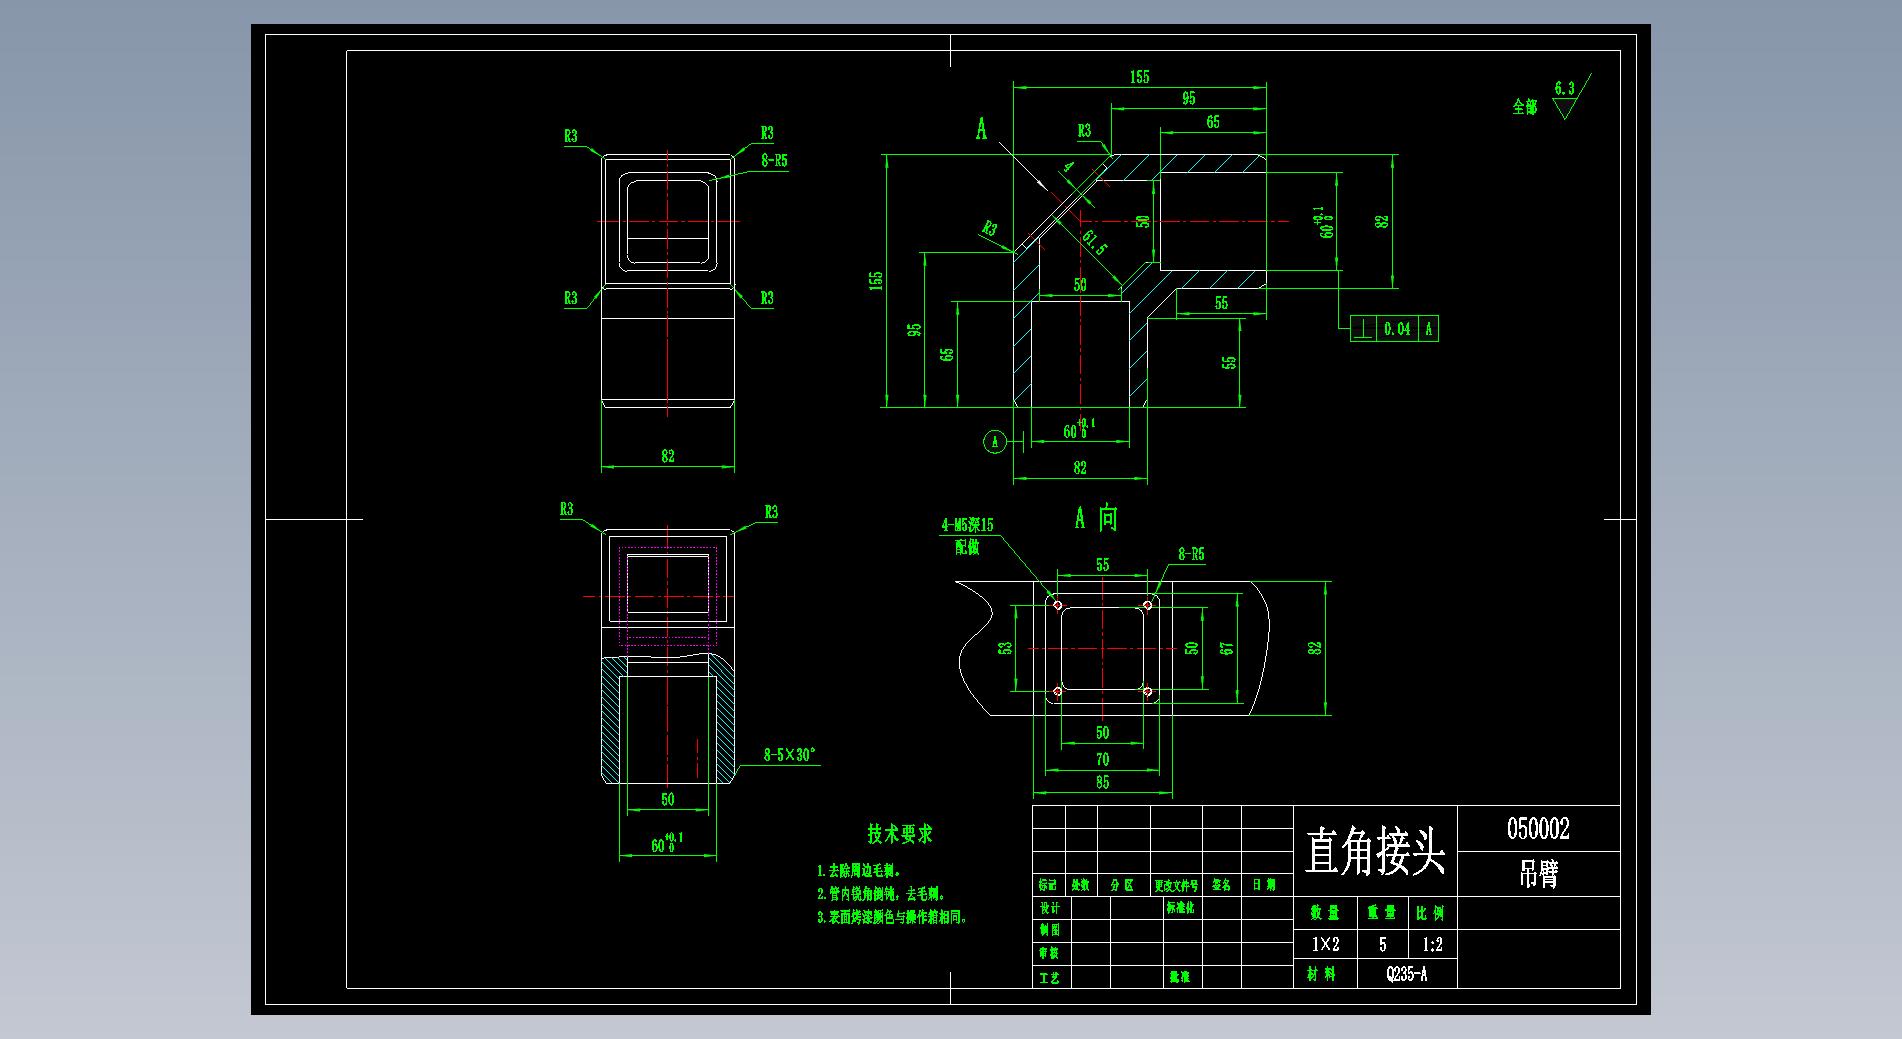
Task: Click the '标记' column header
Action: click(x=1047, y=885)
